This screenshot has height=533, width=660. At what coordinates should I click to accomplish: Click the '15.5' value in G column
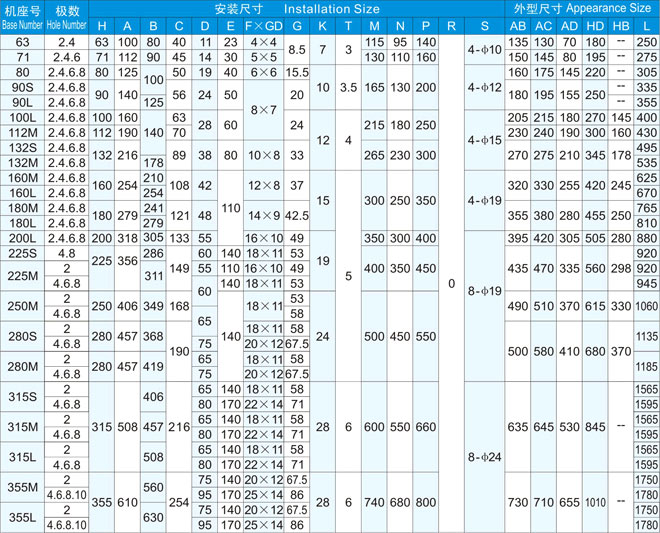point(297,72)
